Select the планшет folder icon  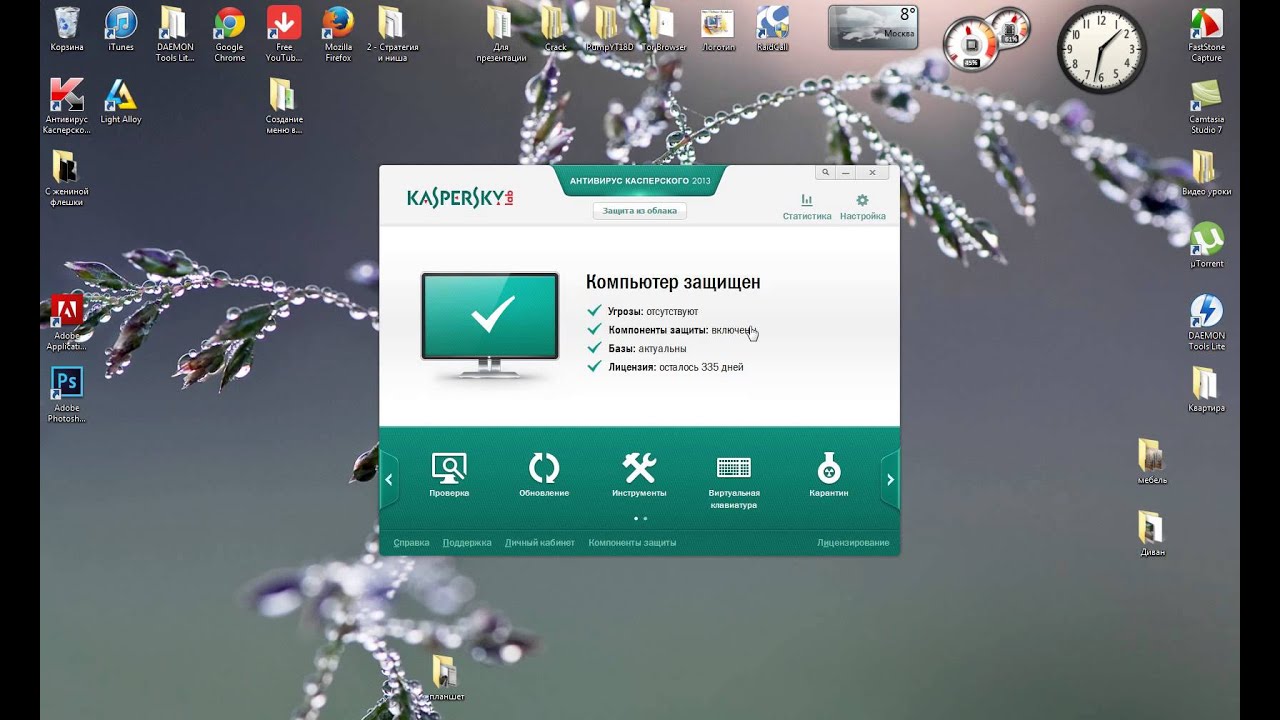coord(445,678)
